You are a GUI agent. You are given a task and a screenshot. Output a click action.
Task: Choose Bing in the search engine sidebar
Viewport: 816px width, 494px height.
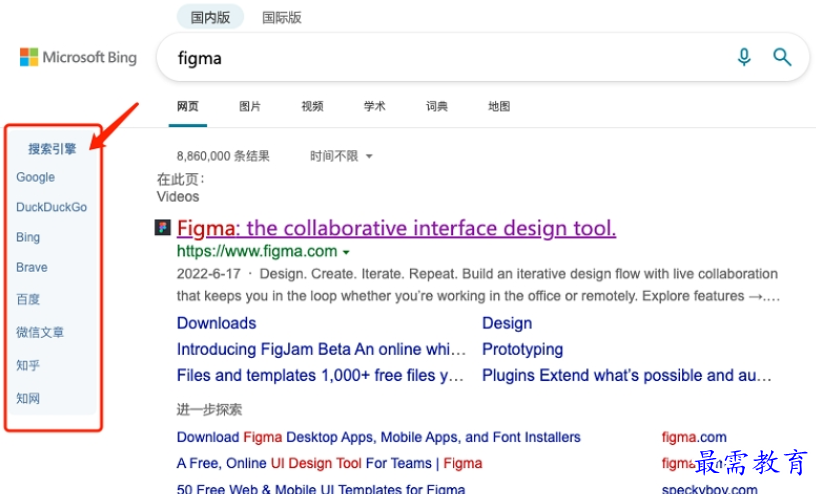pyautogui.click(x=28, y=237)
